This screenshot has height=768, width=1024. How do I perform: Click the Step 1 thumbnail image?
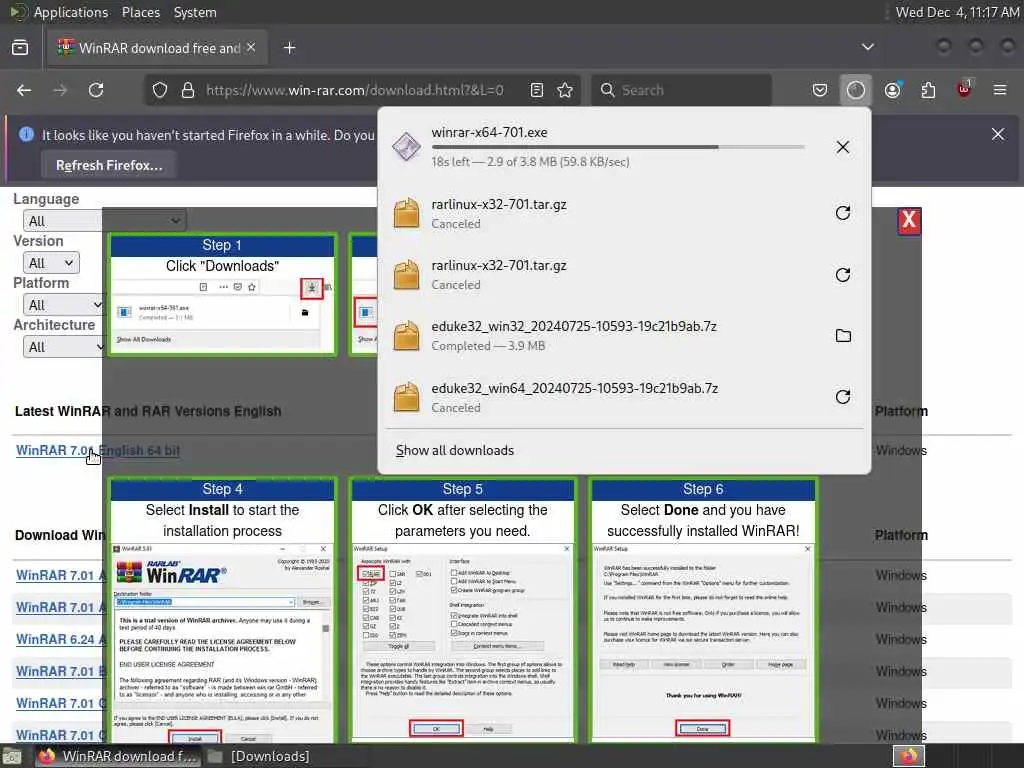click(222, 295)
